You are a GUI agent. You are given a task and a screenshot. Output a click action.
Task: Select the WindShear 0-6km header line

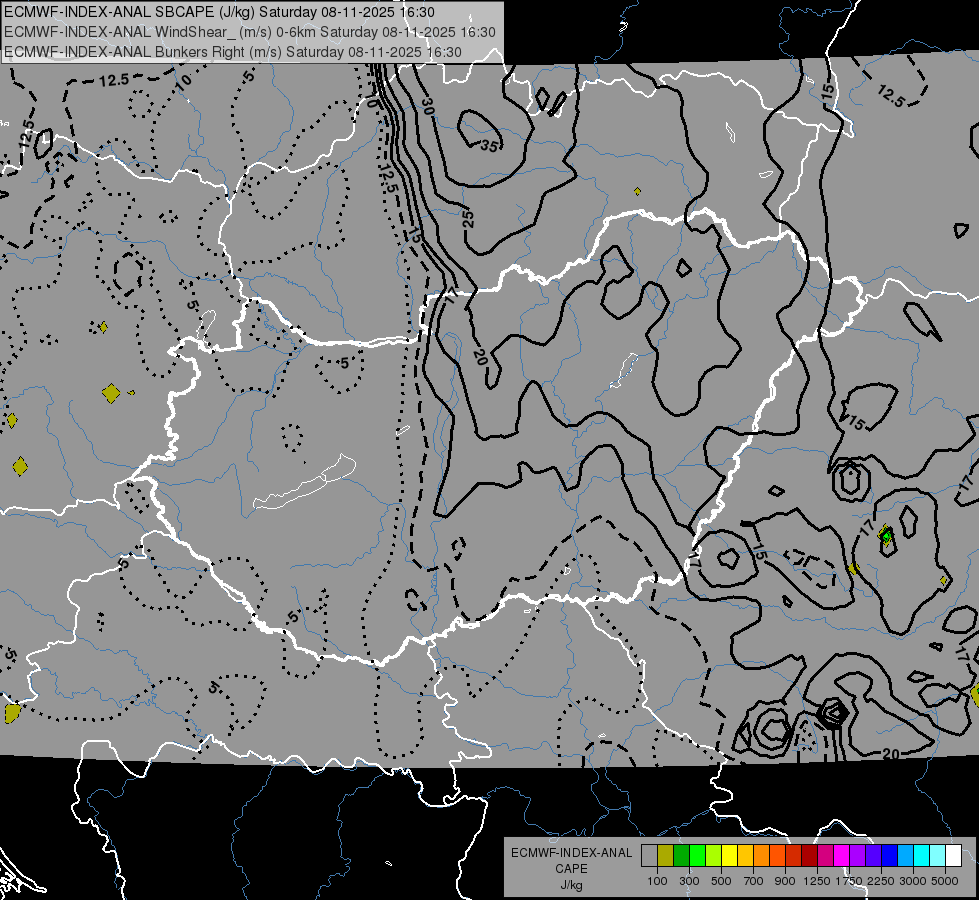250,32
